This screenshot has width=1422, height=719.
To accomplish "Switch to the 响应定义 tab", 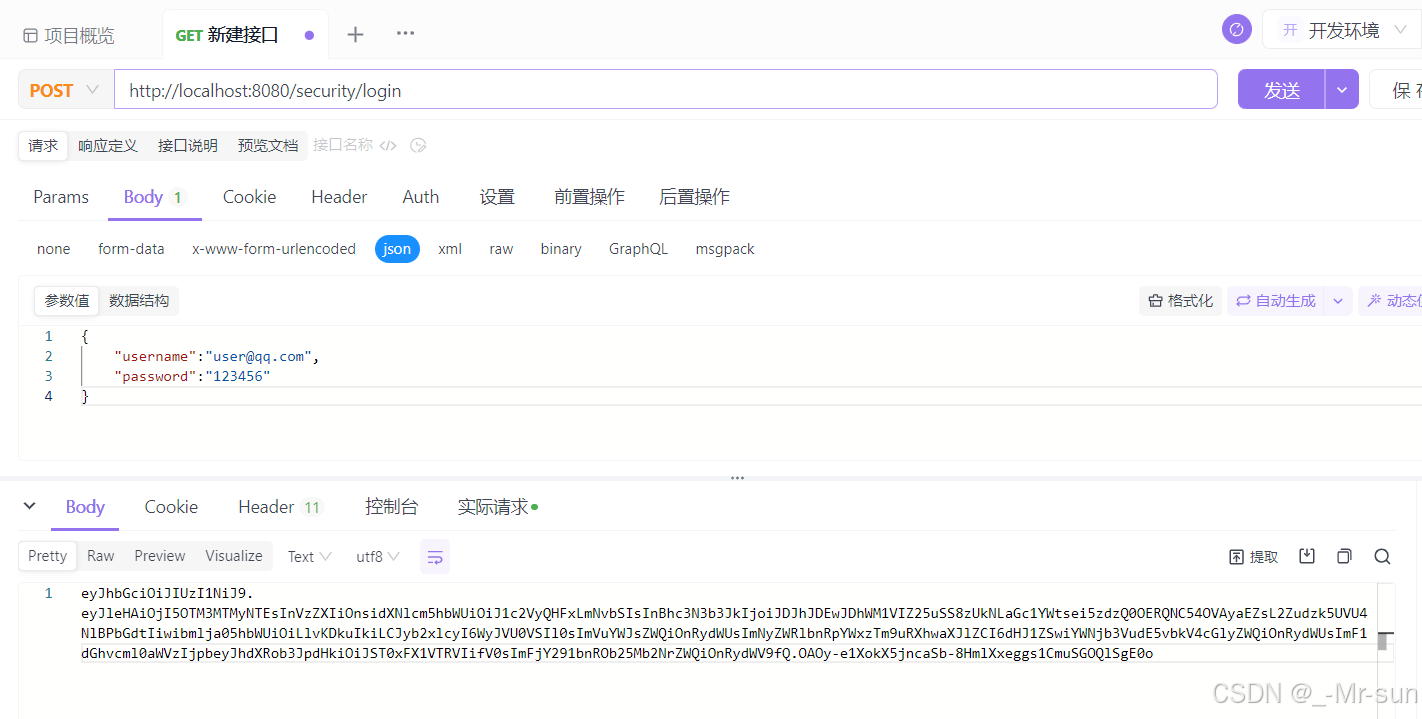I will (x=108, y=145).
